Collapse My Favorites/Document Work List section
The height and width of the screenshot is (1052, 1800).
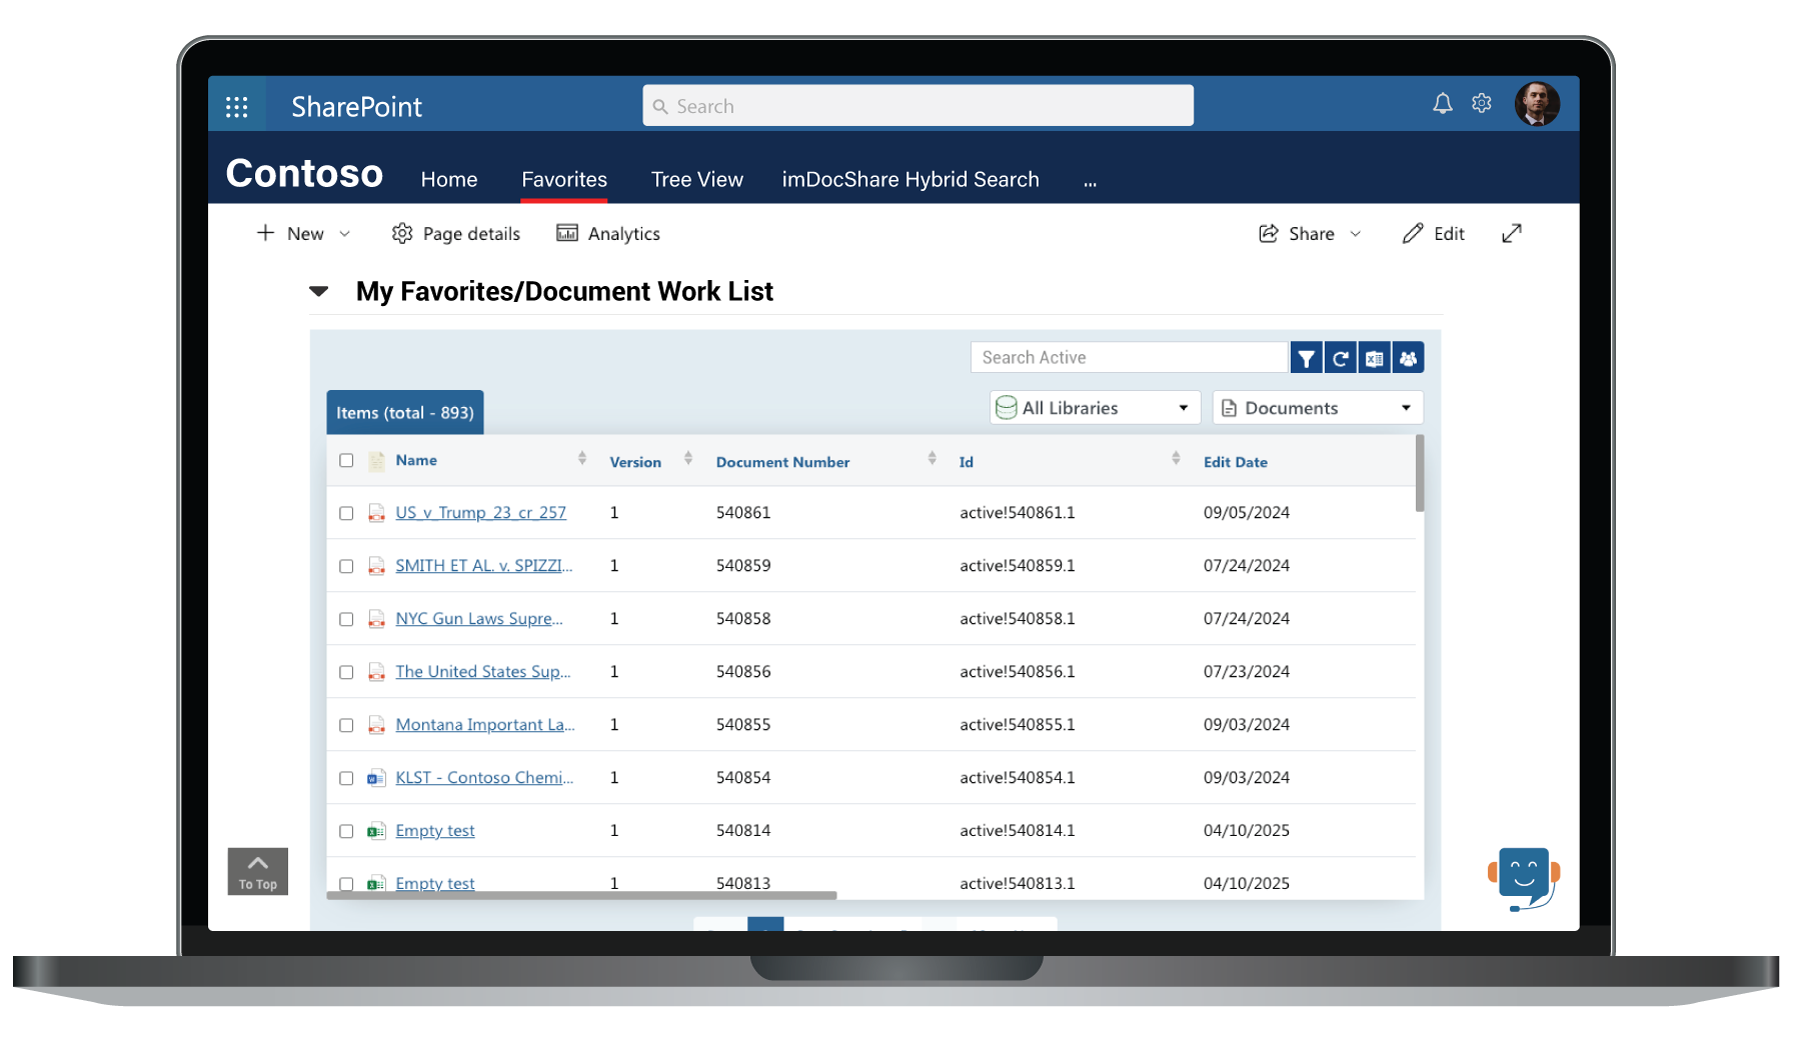(x=319, y=291)
